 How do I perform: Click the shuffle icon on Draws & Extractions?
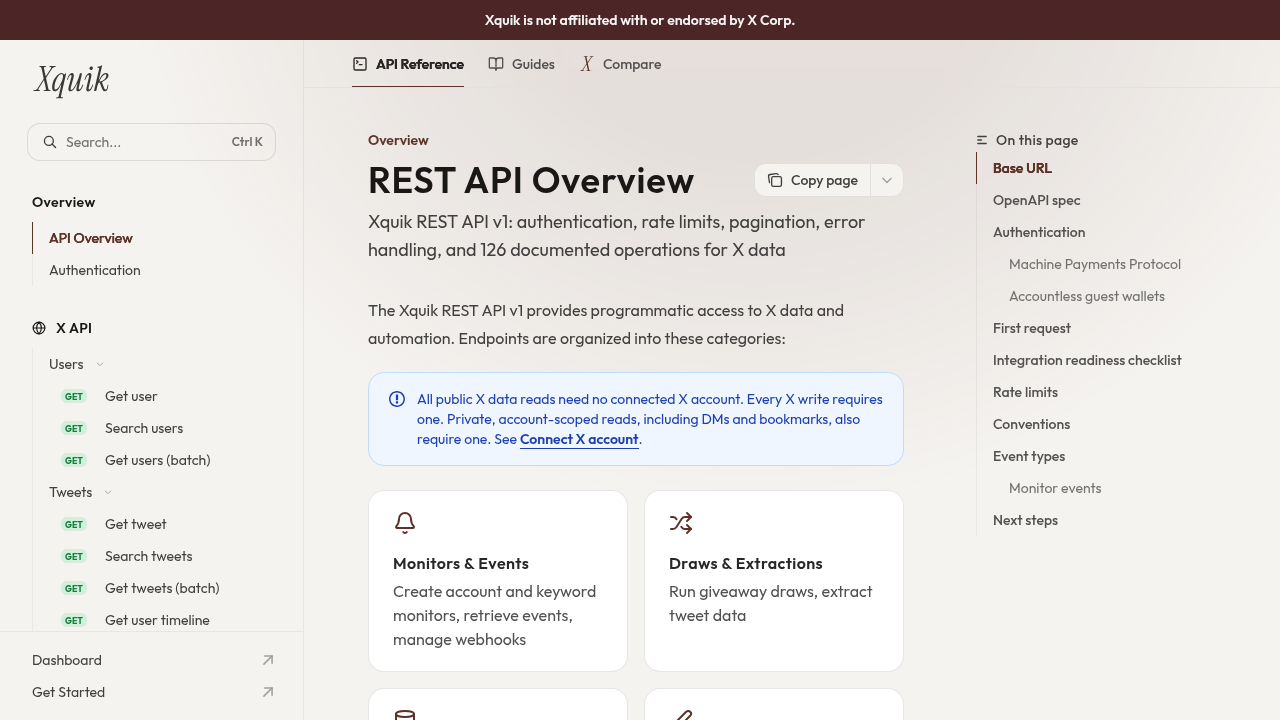click(x=681, y=523)
